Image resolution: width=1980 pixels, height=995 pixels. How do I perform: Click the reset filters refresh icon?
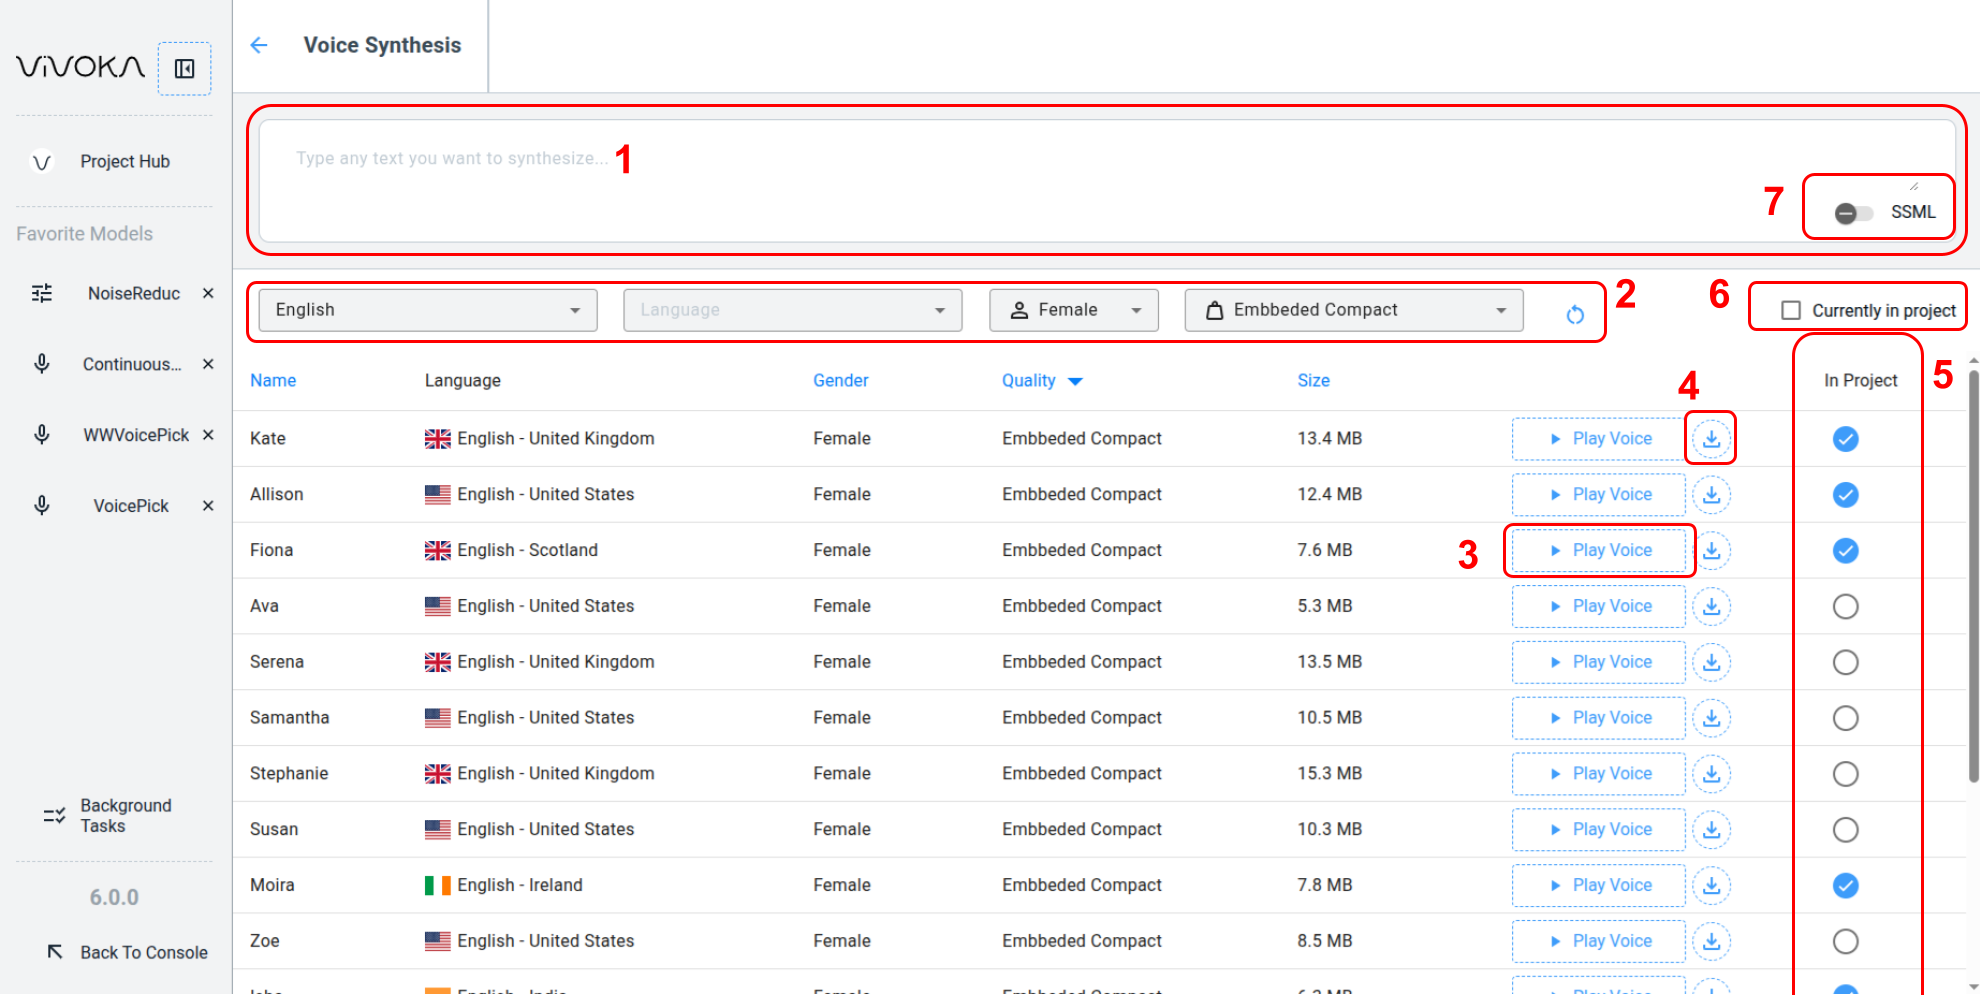point(1574,314)
